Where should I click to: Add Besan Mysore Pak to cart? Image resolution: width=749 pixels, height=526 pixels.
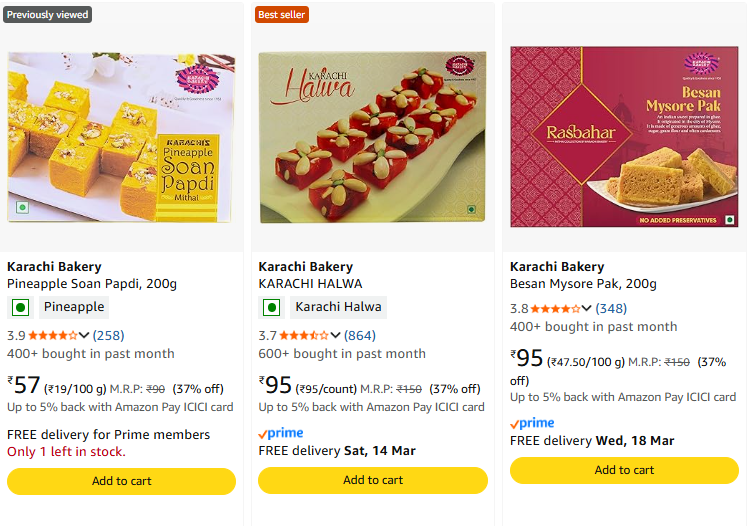[x=624, y=470]
